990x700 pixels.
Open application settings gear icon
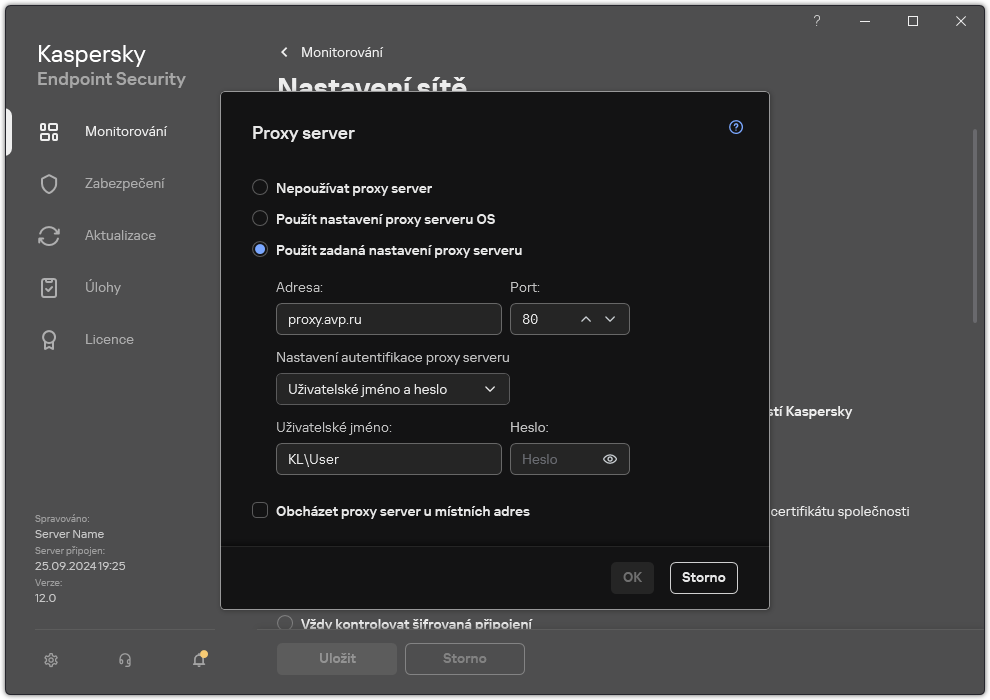point(50,660)
